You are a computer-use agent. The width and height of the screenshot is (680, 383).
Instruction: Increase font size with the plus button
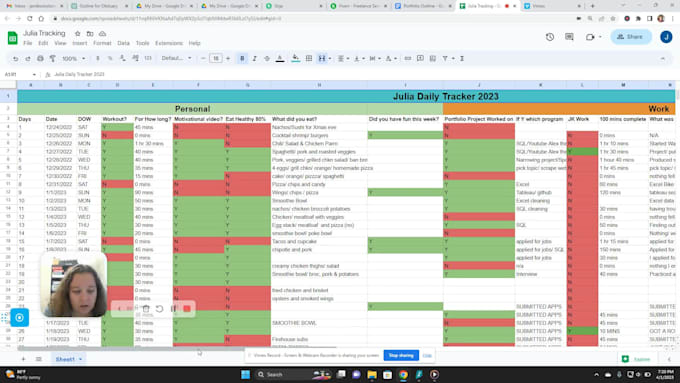pos(228,59)
